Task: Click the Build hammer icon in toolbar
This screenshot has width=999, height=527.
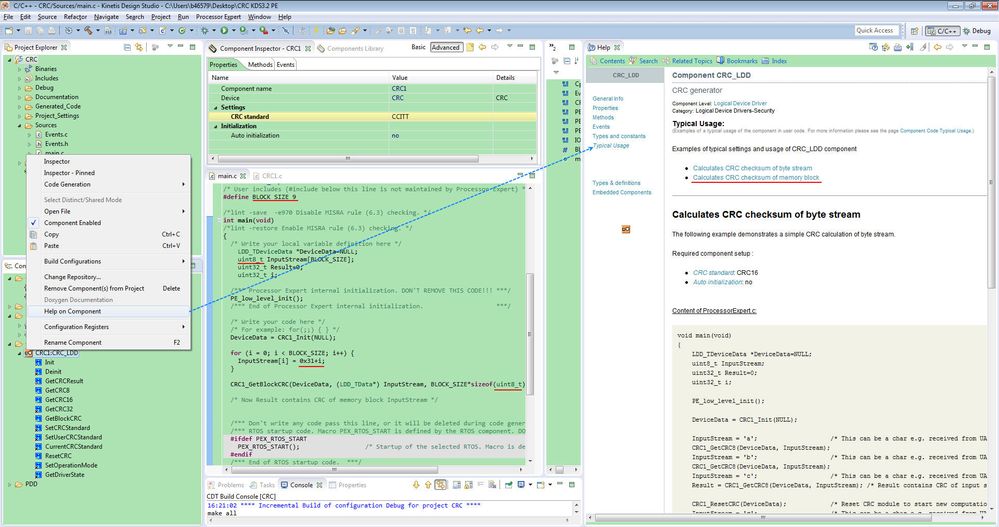Action: click(x=88, y=30)
